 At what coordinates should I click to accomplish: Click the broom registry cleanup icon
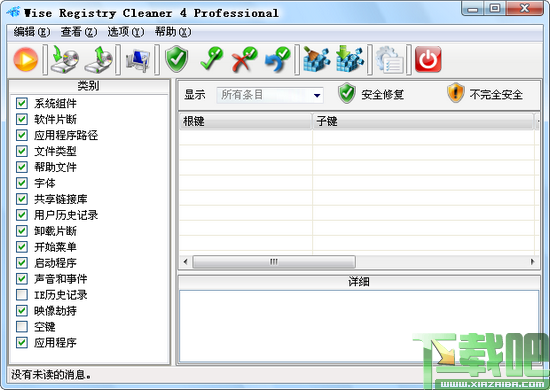coord(316,59)
